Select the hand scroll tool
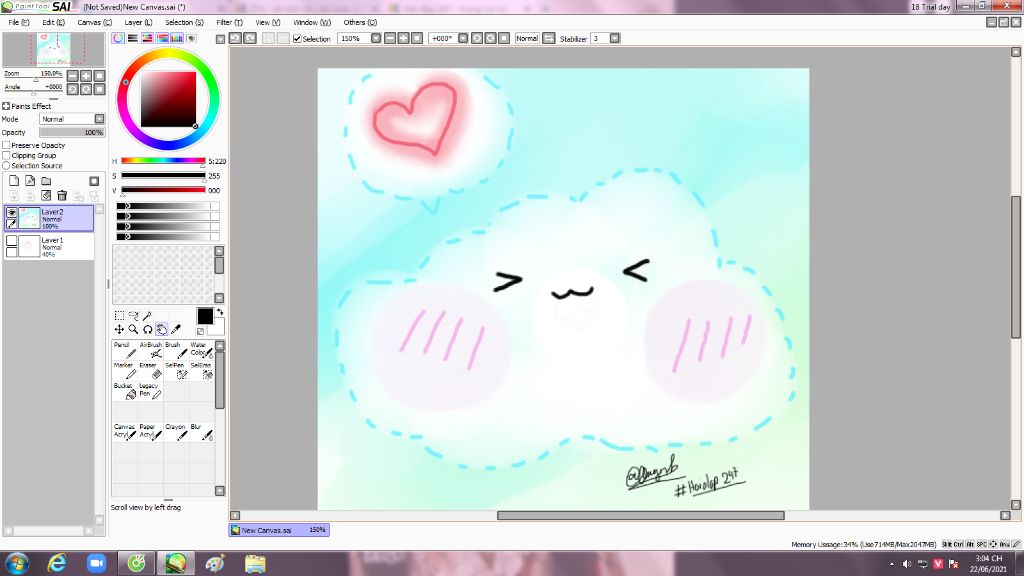This screenshot has width=1024, height=576. pos(161,330)
